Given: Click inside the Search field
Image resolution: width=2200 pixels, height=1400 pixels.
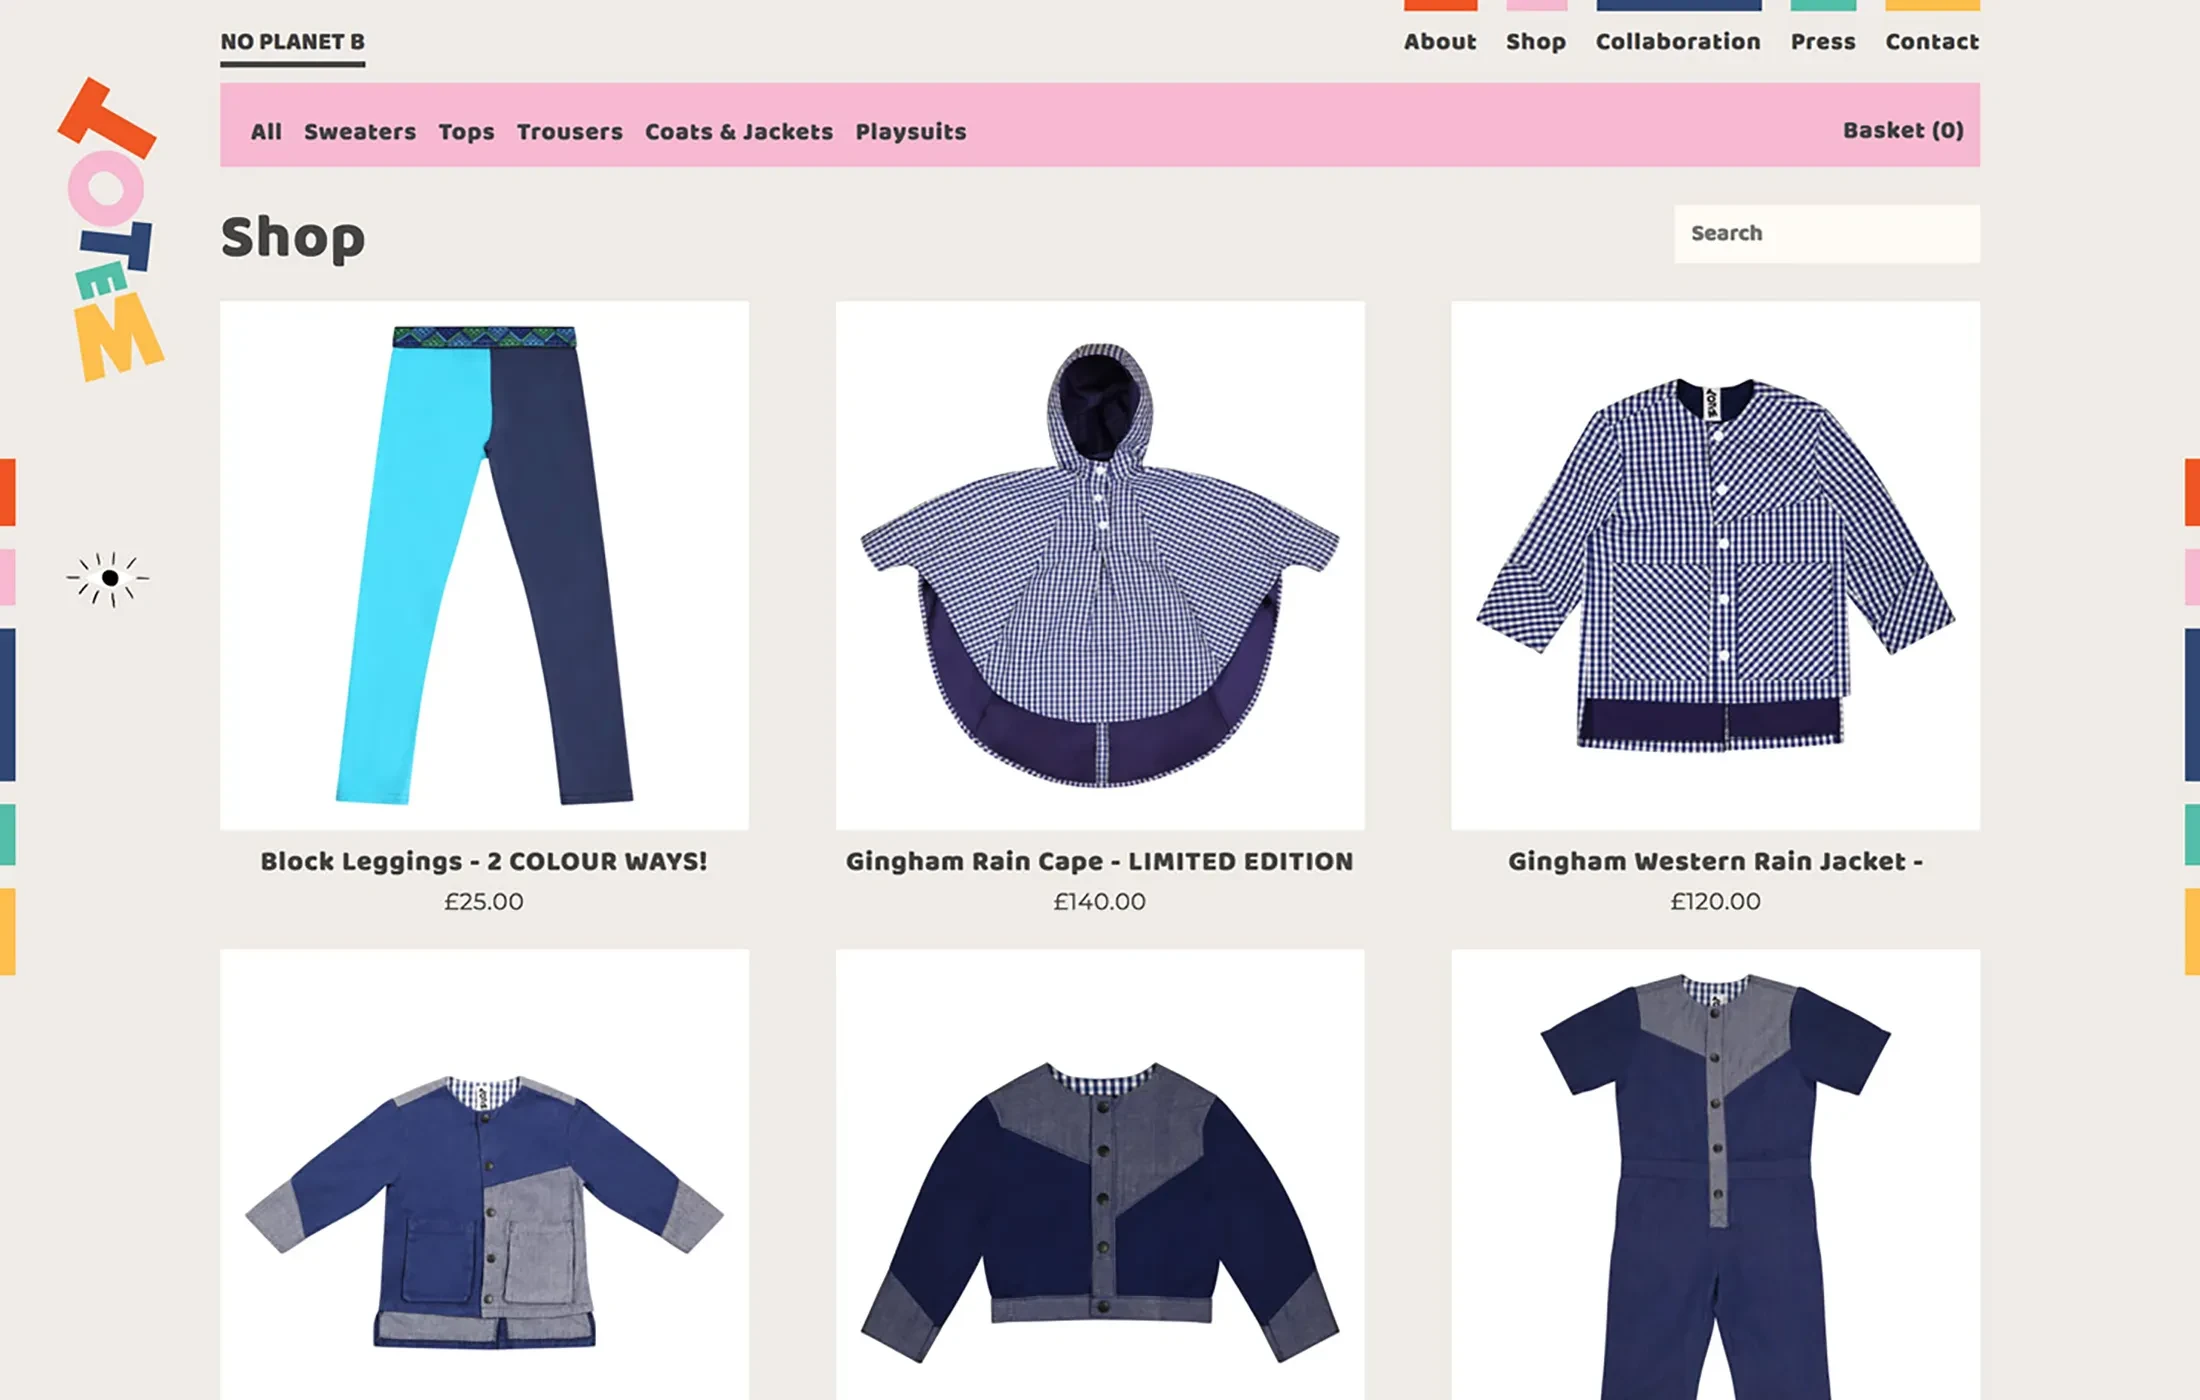Looking at the screenshot, I should (1826, 232).
